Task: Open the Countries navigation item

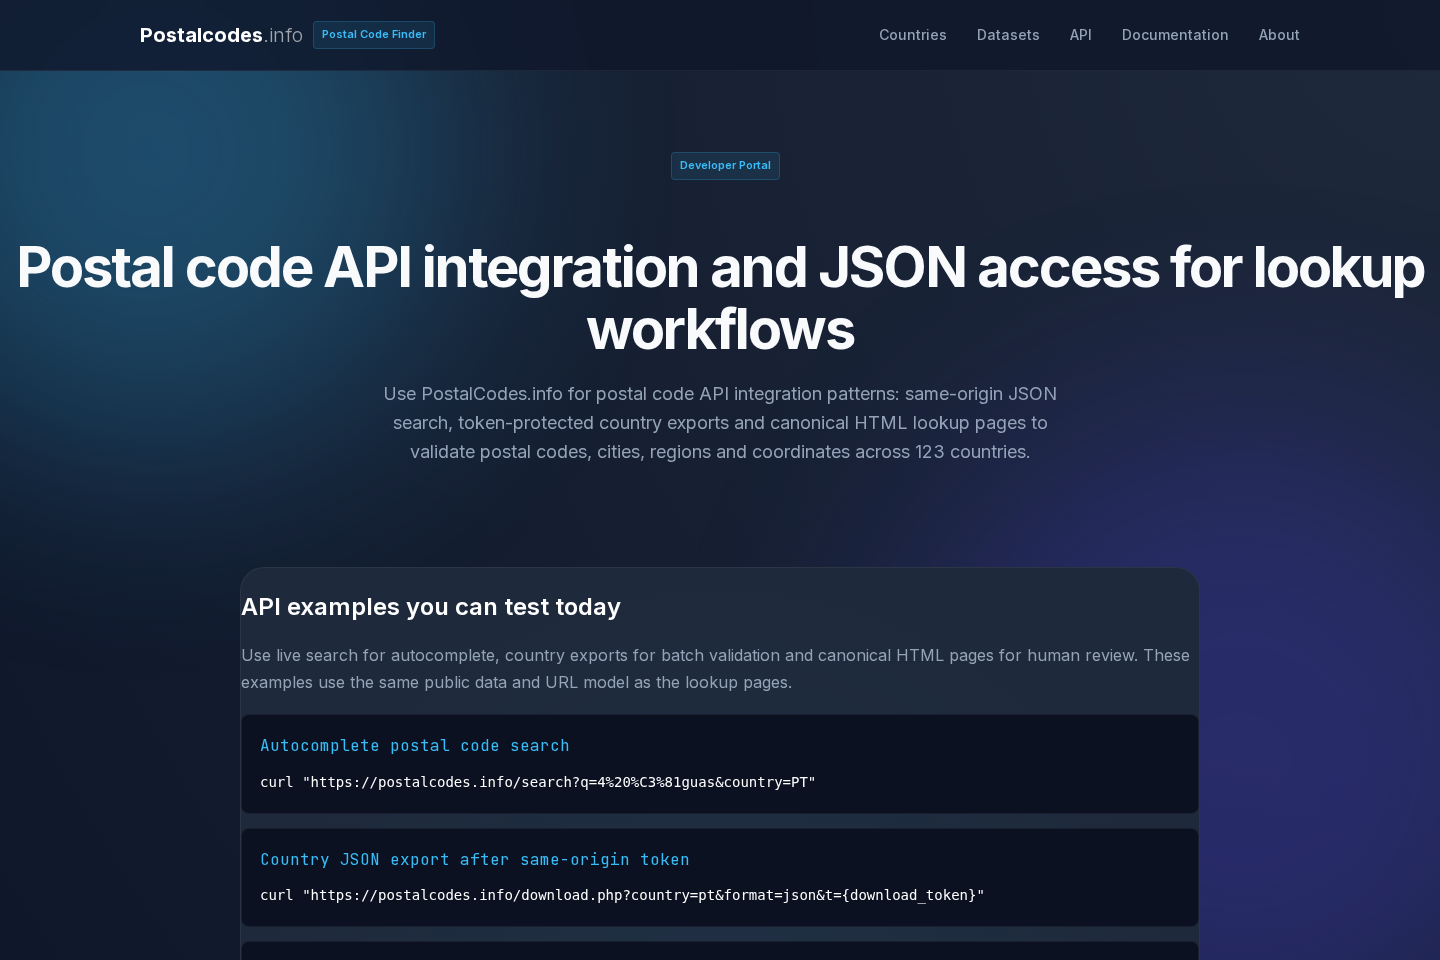Action: click(913, 35)
